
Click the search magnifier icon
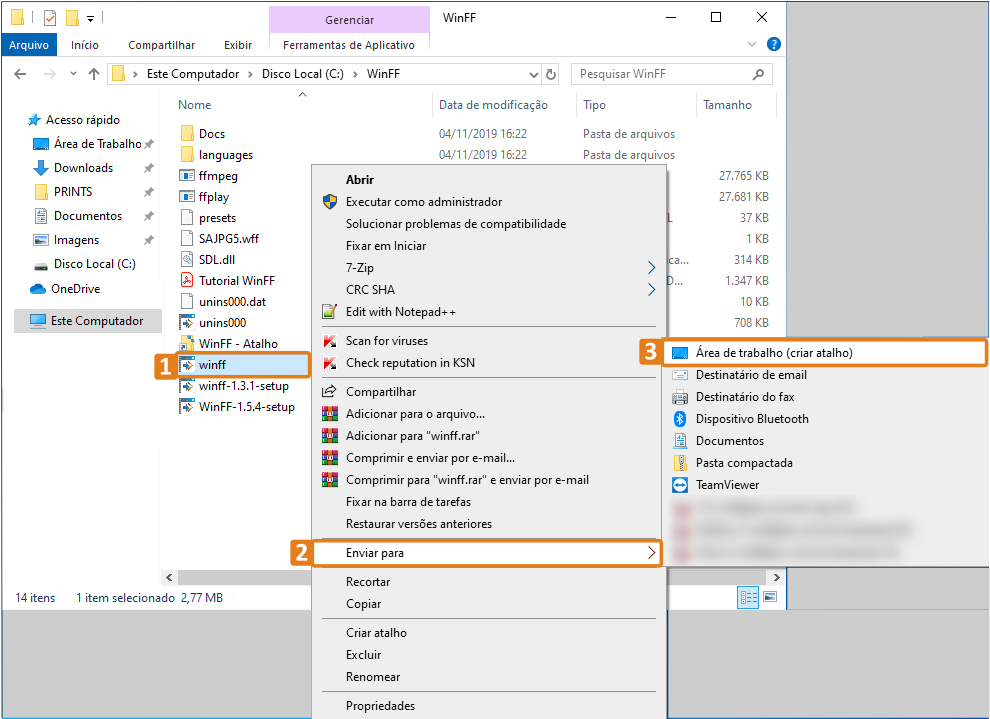pos(758,74)
